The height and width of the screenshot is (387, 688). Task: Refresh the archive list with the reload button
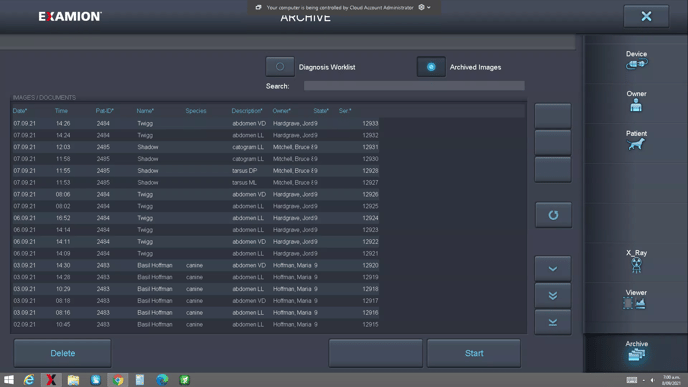[x=553, y=215]
